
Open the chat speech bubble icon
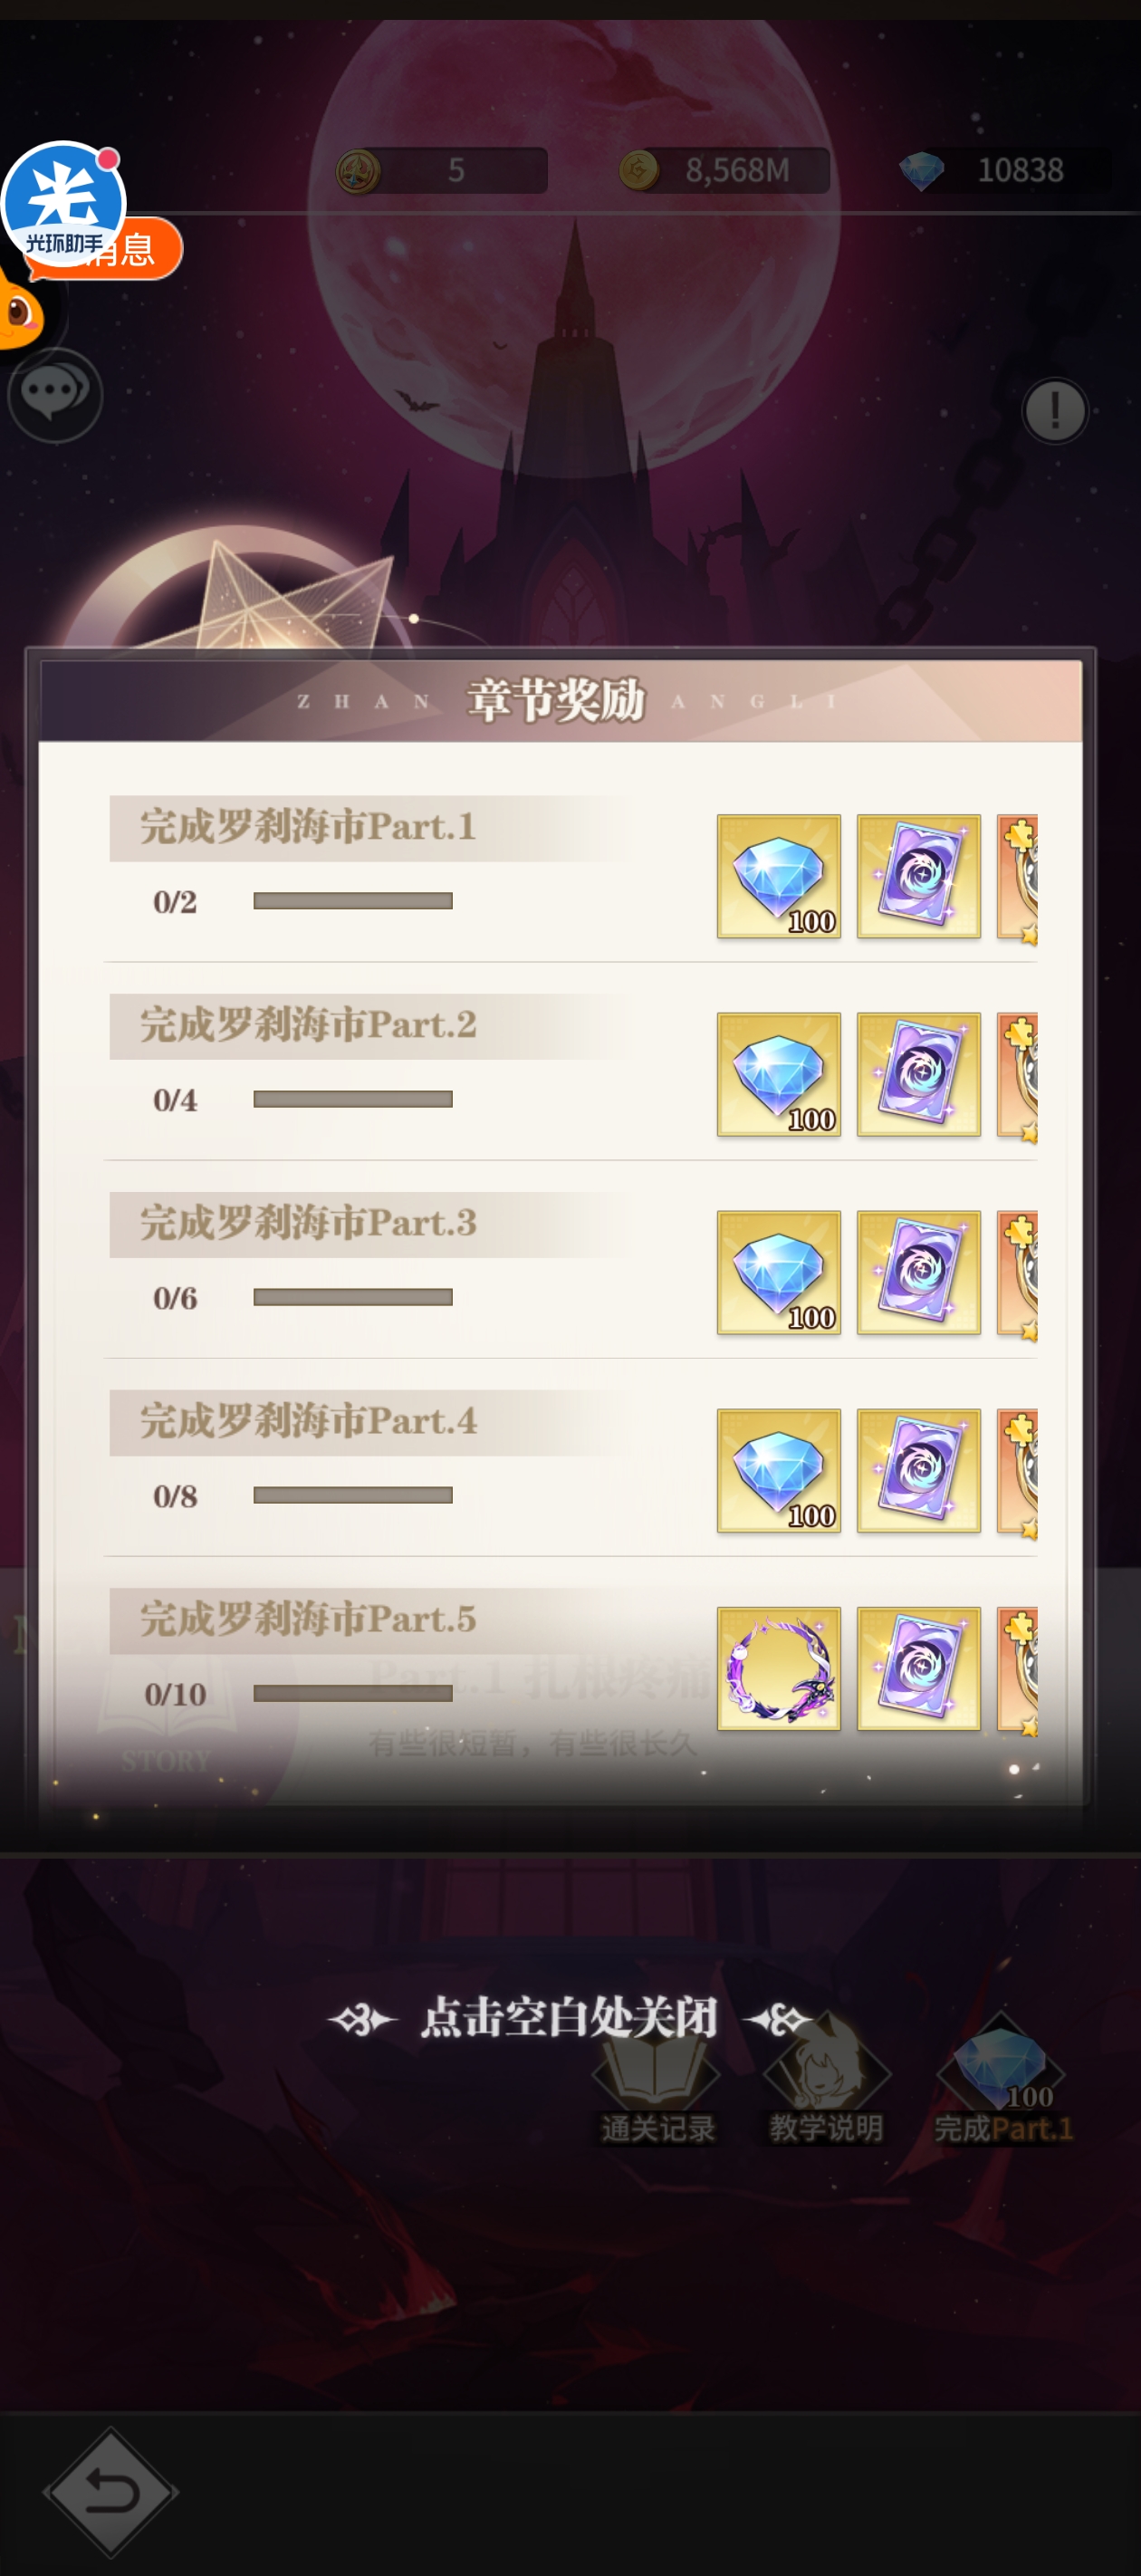[55, 394]
